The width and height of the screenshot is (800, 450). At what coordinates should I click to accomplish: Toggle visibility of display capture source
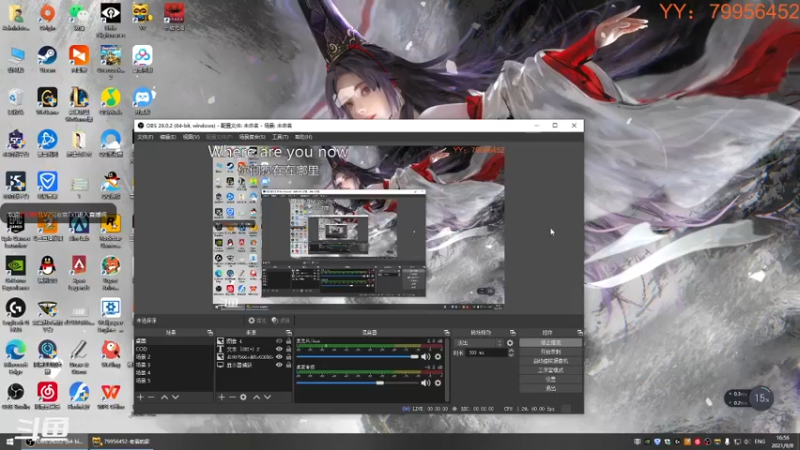[279, 365]
